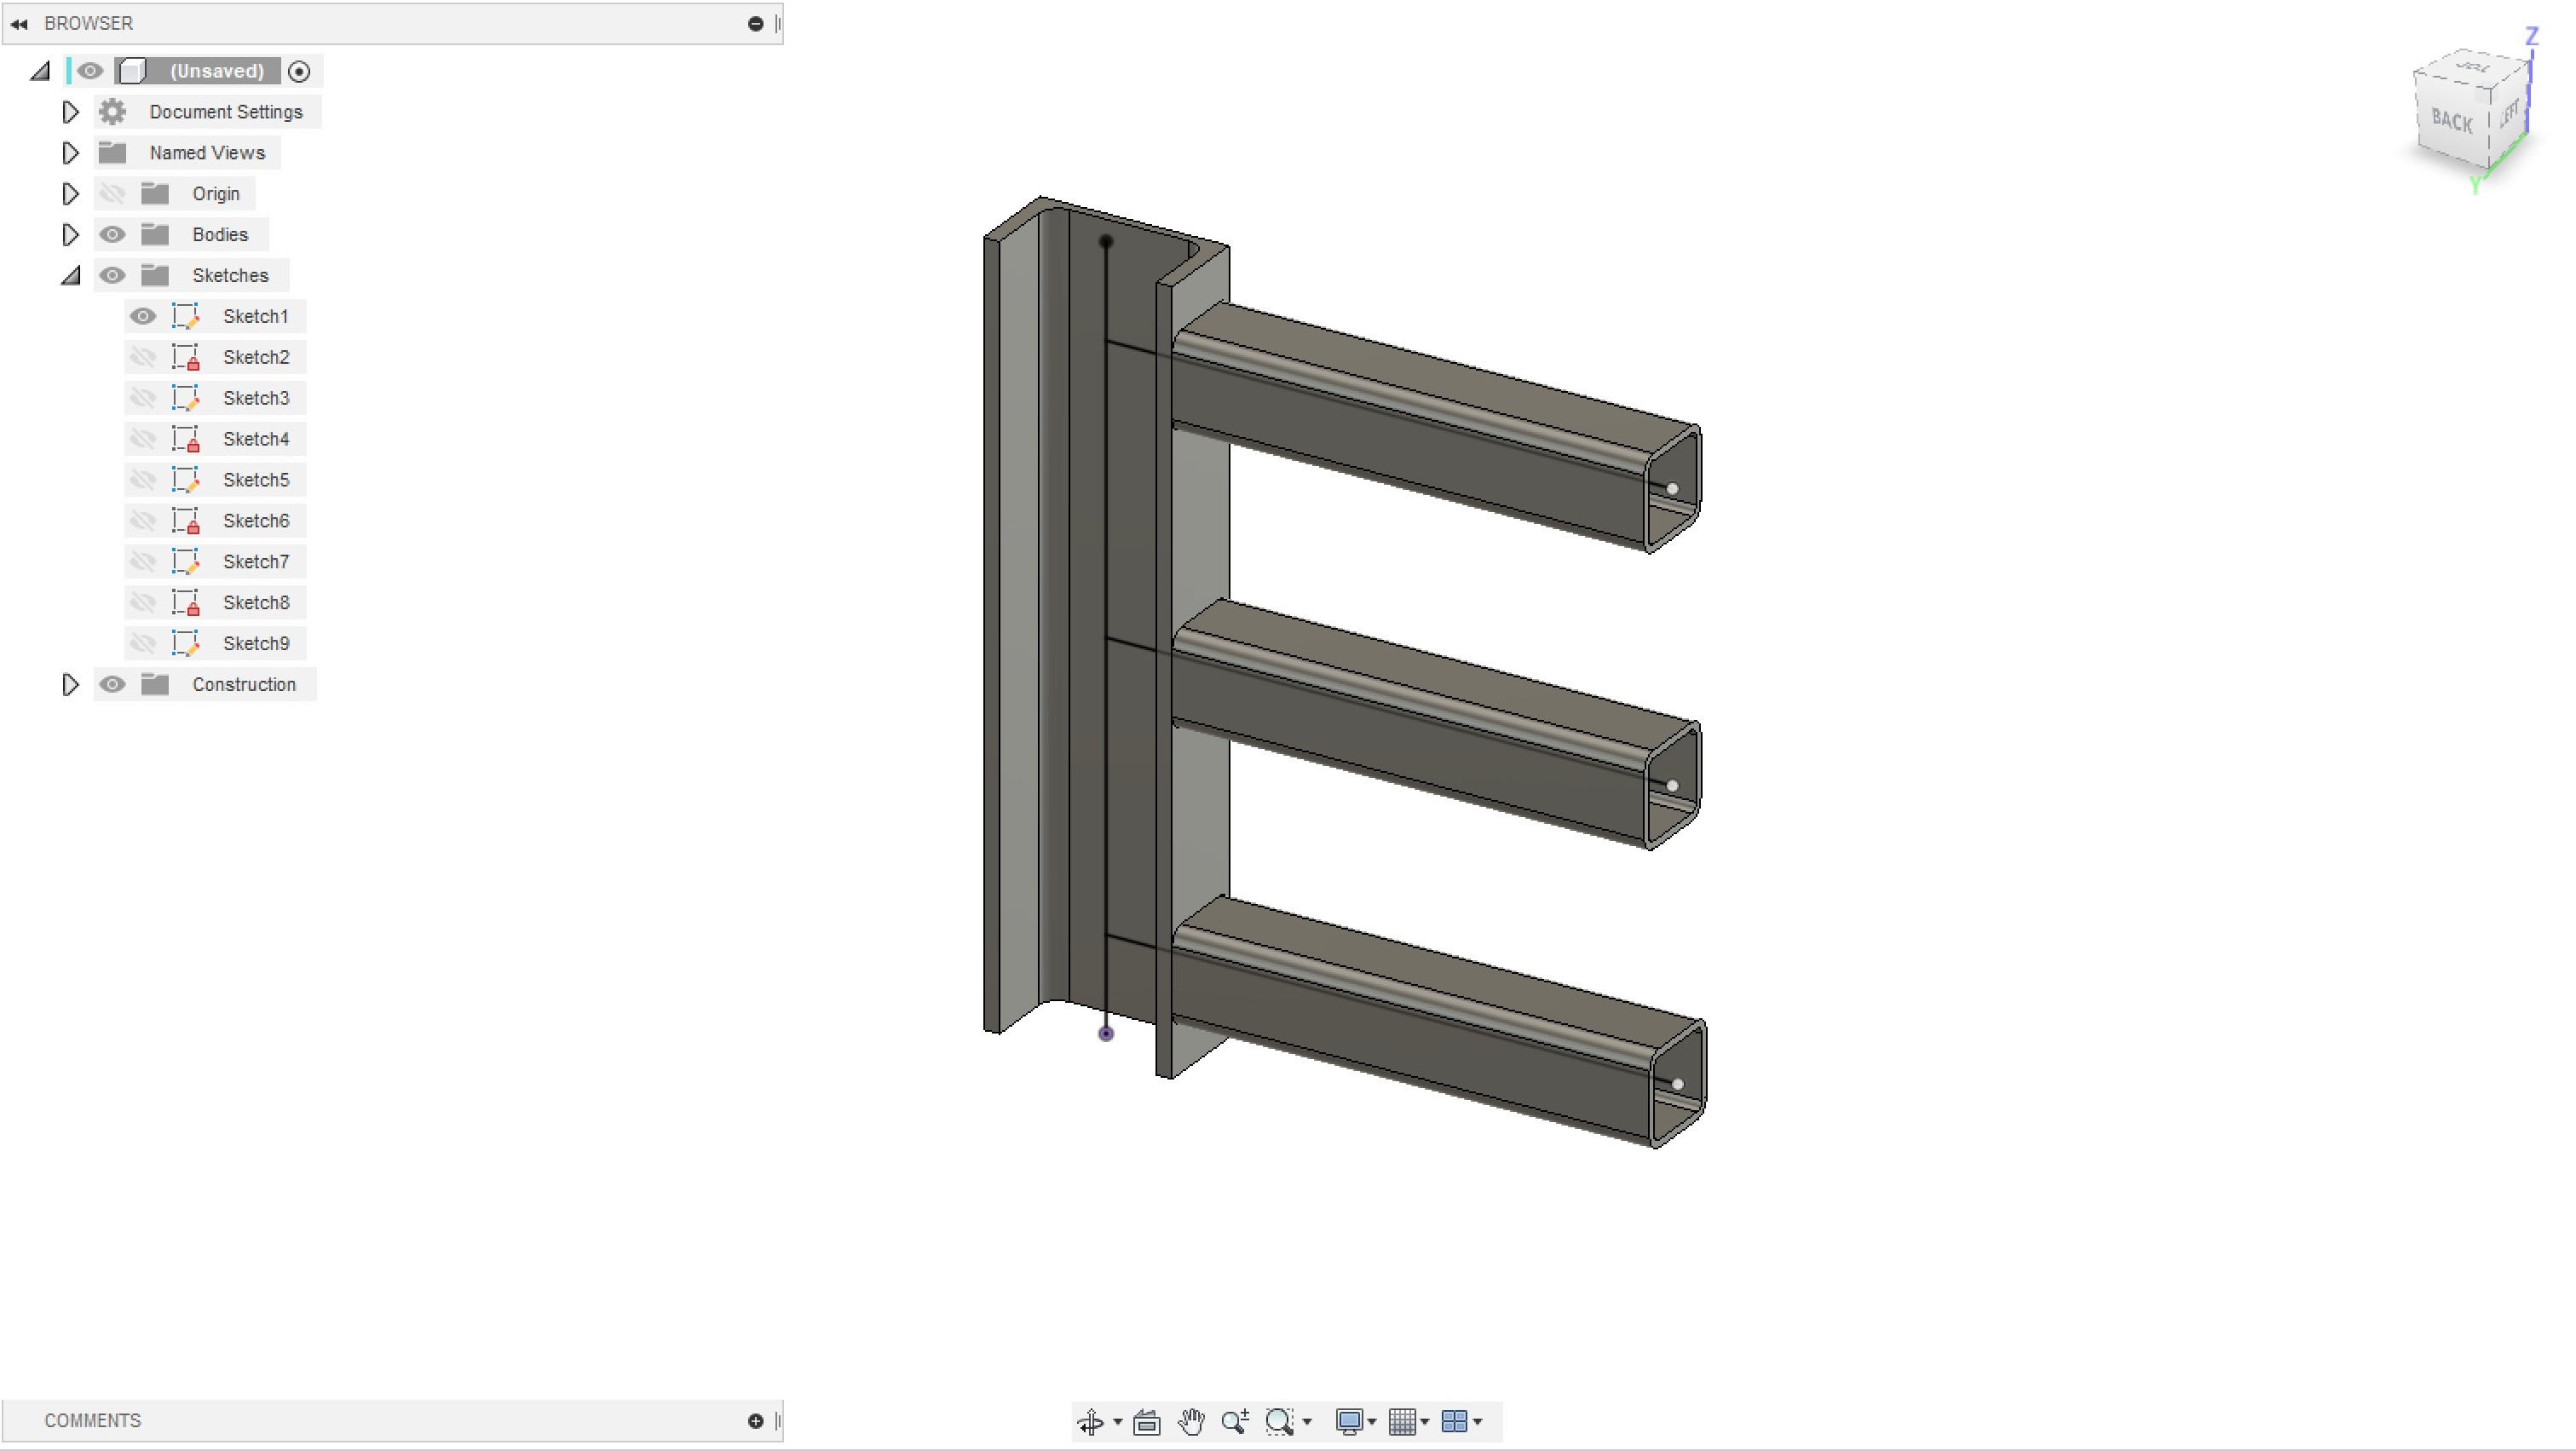Click the Grid and Snaps icon
Viewport: 2576px width, 1451px height.
(x=1402, y=1421)
